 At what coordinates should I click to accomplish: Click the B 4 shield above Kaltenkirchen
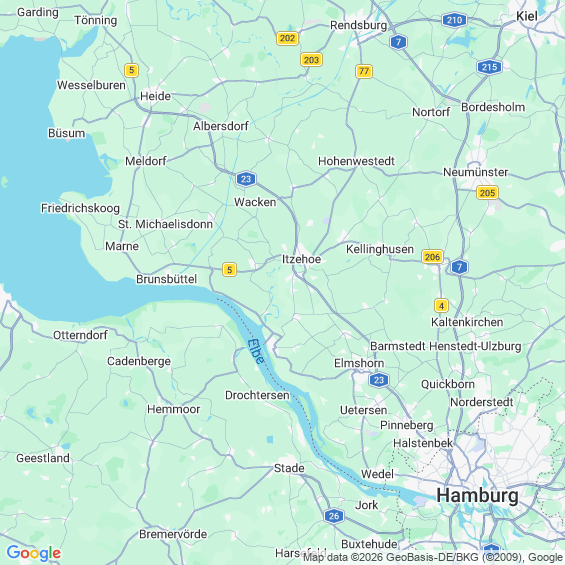pos(441,306)
